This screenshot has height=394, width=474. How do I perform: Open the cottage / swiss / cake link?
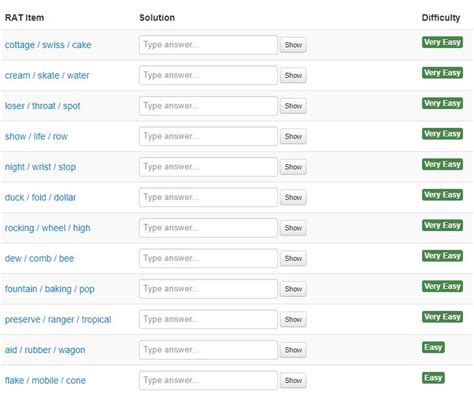point(48,45)
